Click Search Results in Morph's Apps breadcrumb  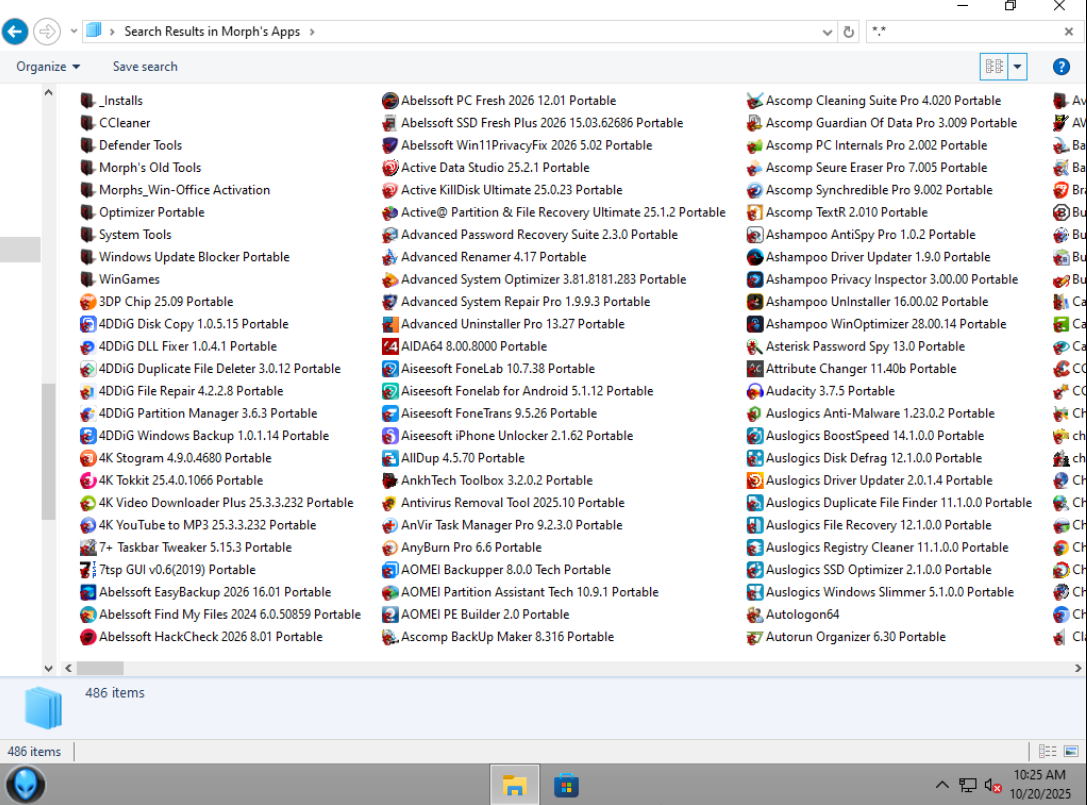(x=212, y=32)
